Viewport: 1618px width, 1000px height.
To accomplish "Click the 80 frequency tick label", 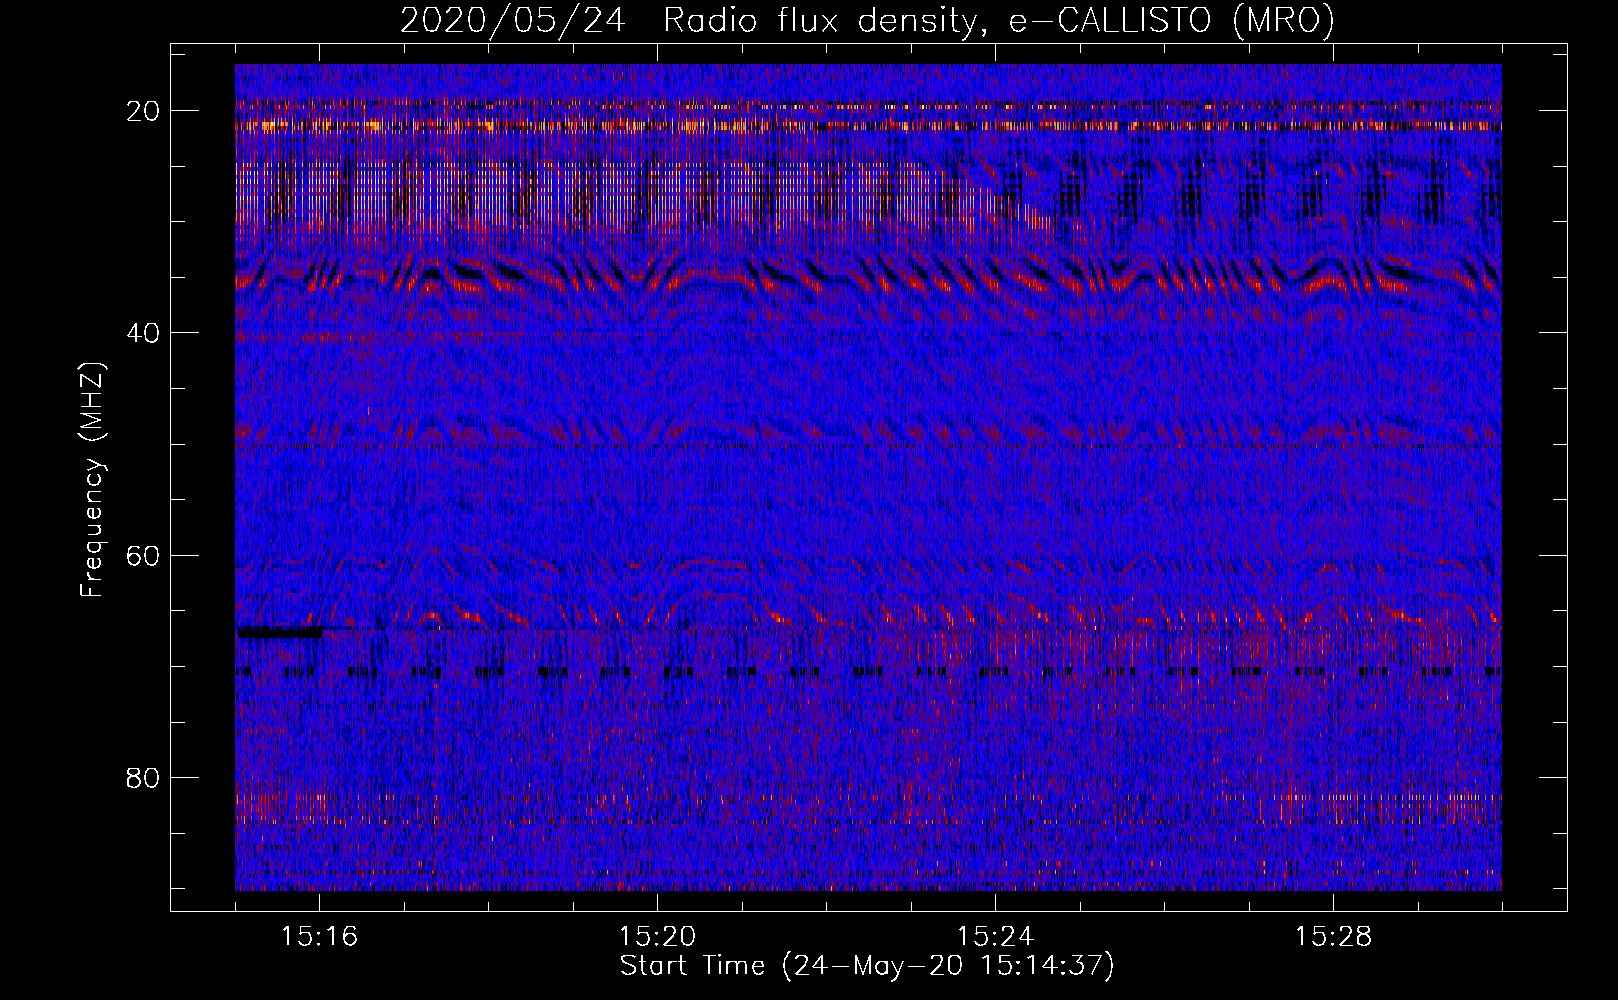I will point(143,777).
